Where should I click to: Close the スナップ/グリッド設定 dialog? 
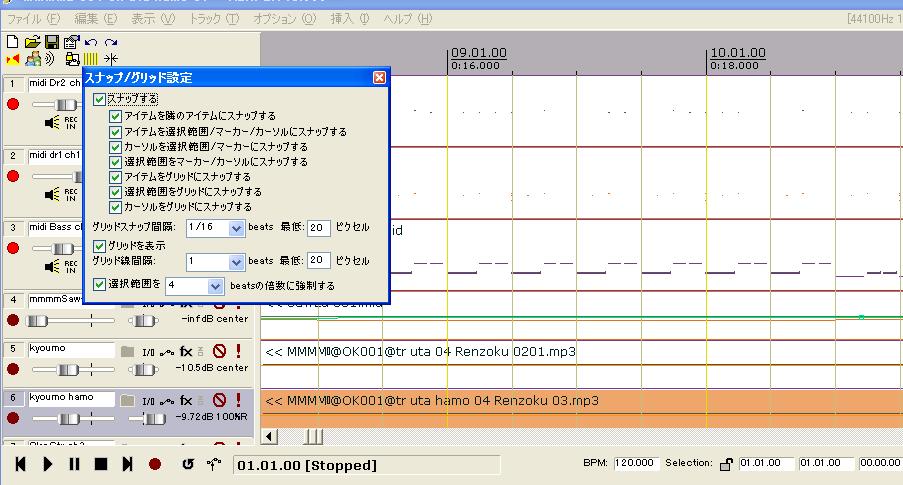[x=379, y=77]
